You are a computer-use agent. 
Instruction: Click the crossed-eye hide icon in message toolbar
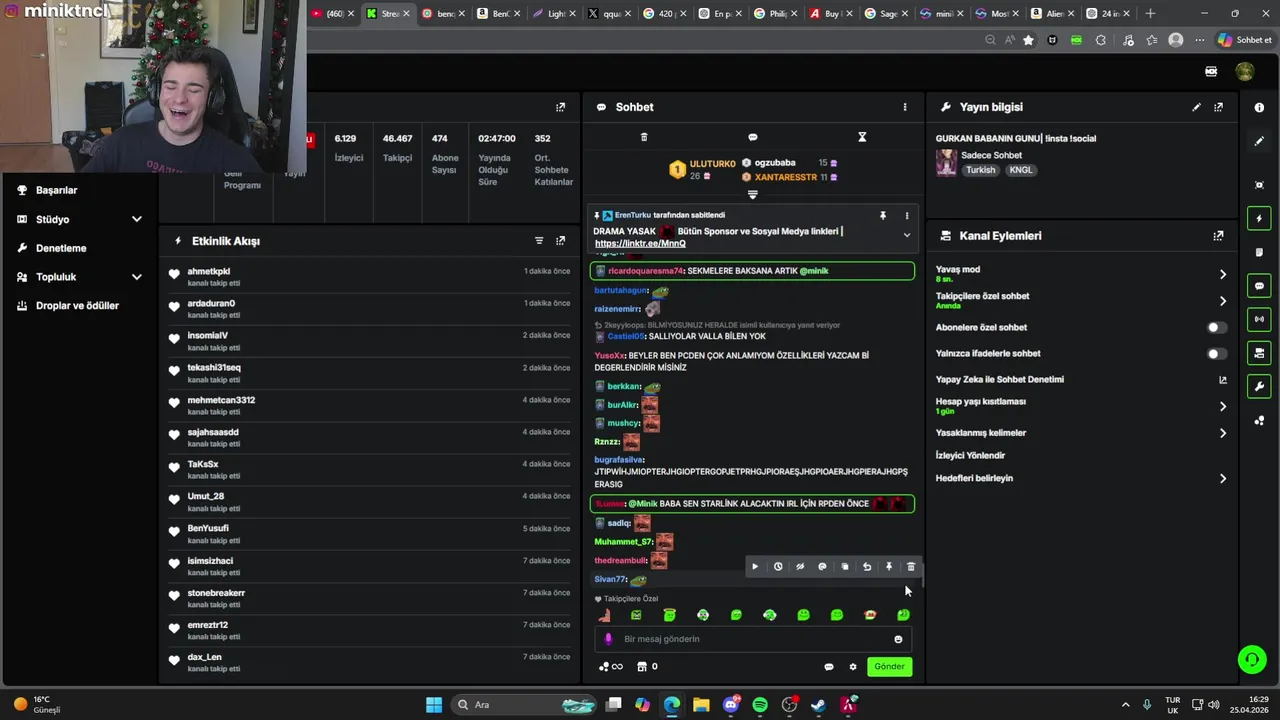click(800, 567)
